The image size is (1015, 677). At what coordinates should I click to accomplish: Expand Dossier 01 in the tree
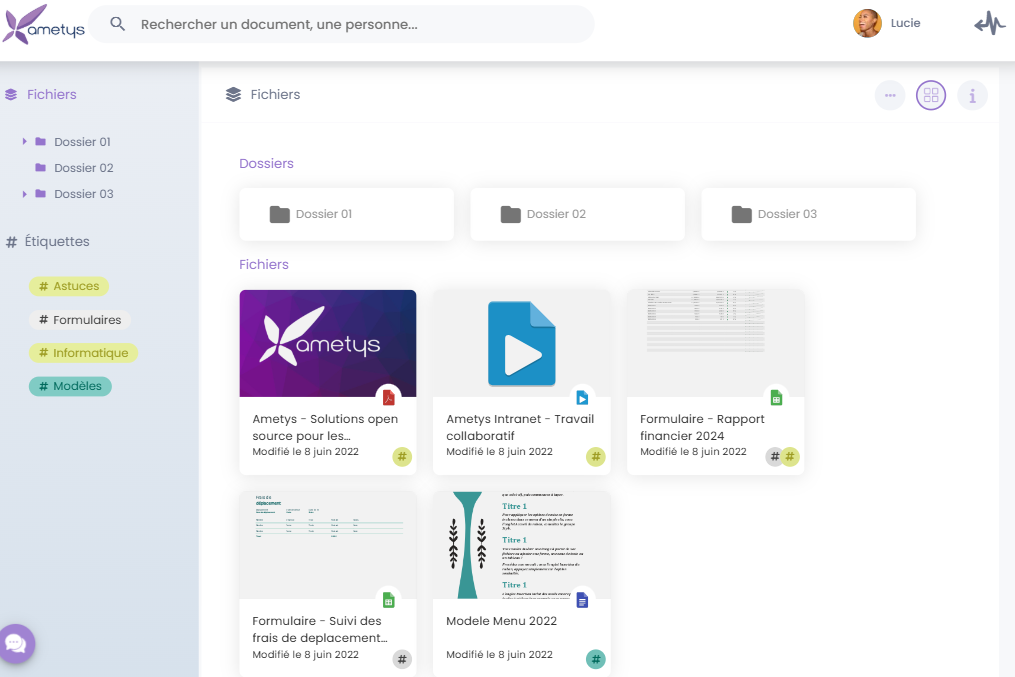(x=25, y=141)
